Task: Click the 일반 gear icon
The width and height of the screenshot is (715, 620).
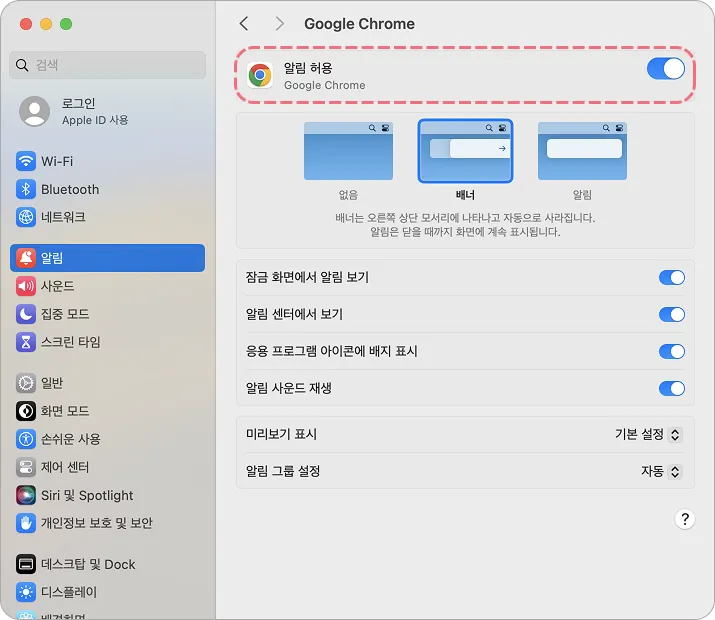Action: [26, 383]
